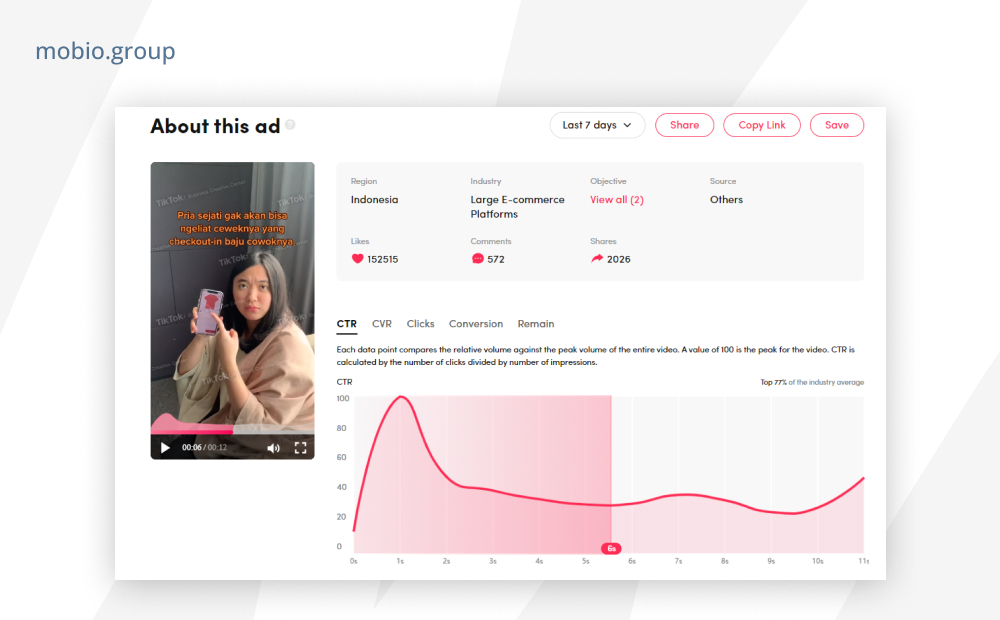Open the Conversion tab

(476, 324)
